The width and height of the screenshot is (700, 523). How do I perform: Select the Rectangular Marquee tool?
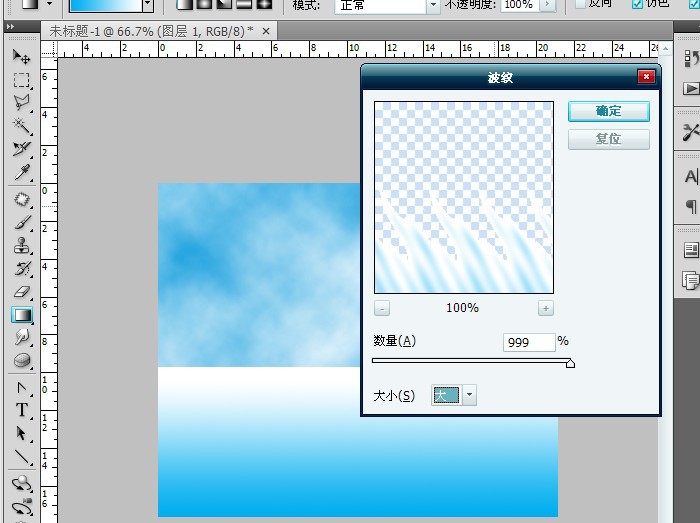click(x=22, y=79)
